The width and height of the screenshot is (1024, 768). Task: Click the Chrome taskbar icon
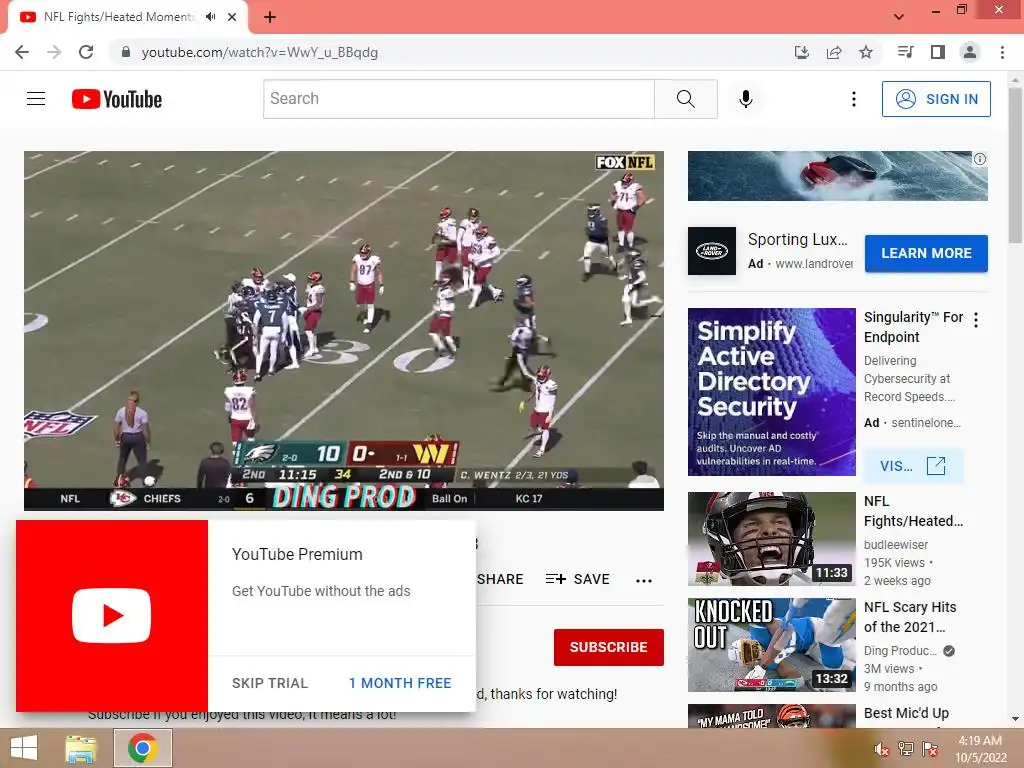pos(143,748)
